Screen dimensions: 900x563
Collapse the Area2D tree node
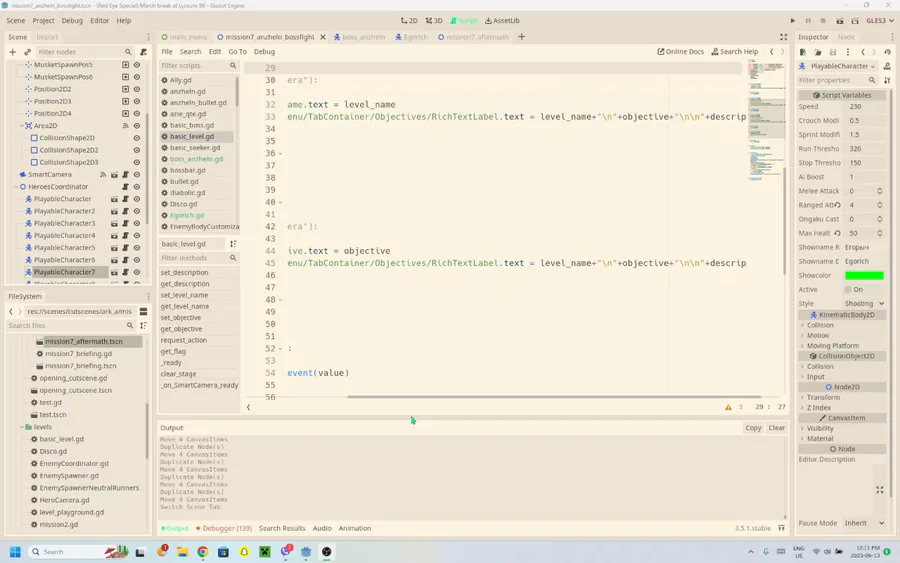(x=21, y=126)
